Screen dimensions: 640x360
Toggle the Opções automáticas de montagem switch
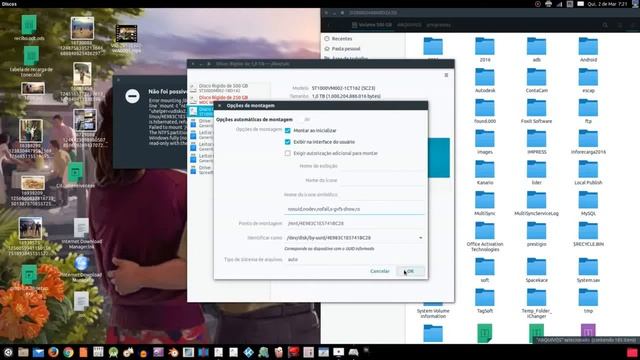[305, 120]
